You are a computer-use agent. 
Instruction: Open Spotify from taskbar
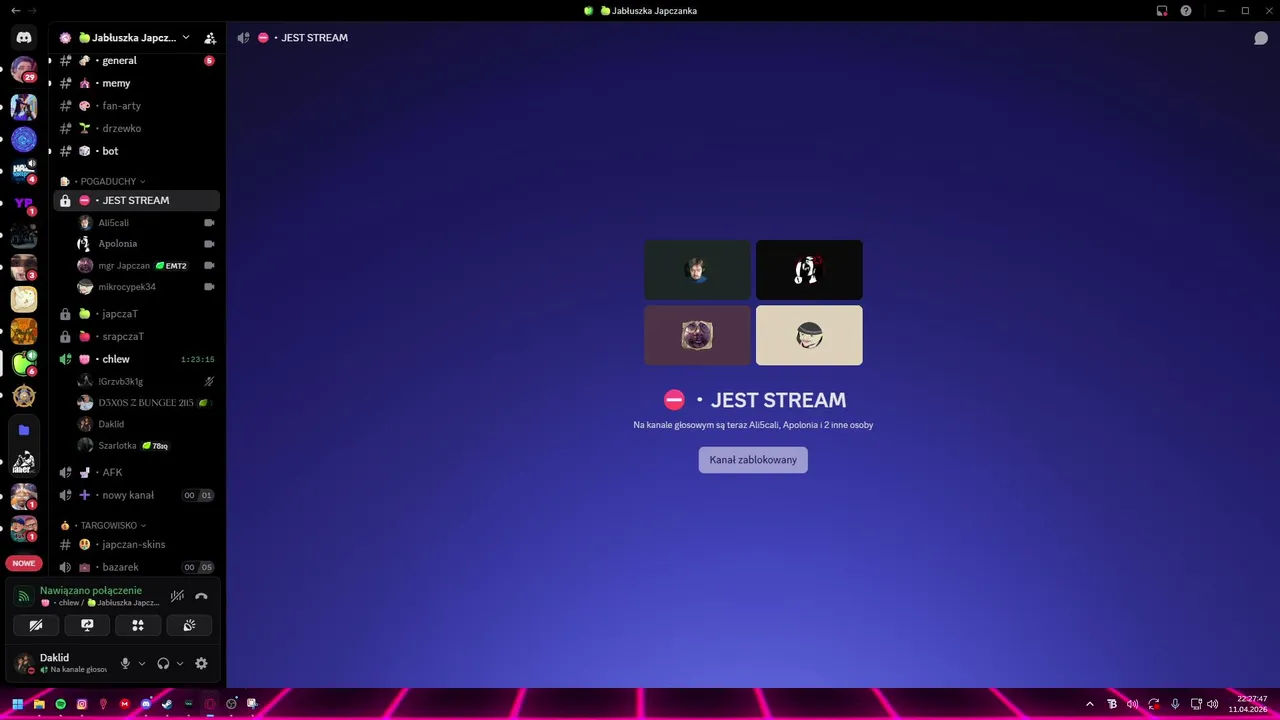click(x=61, y=704)
